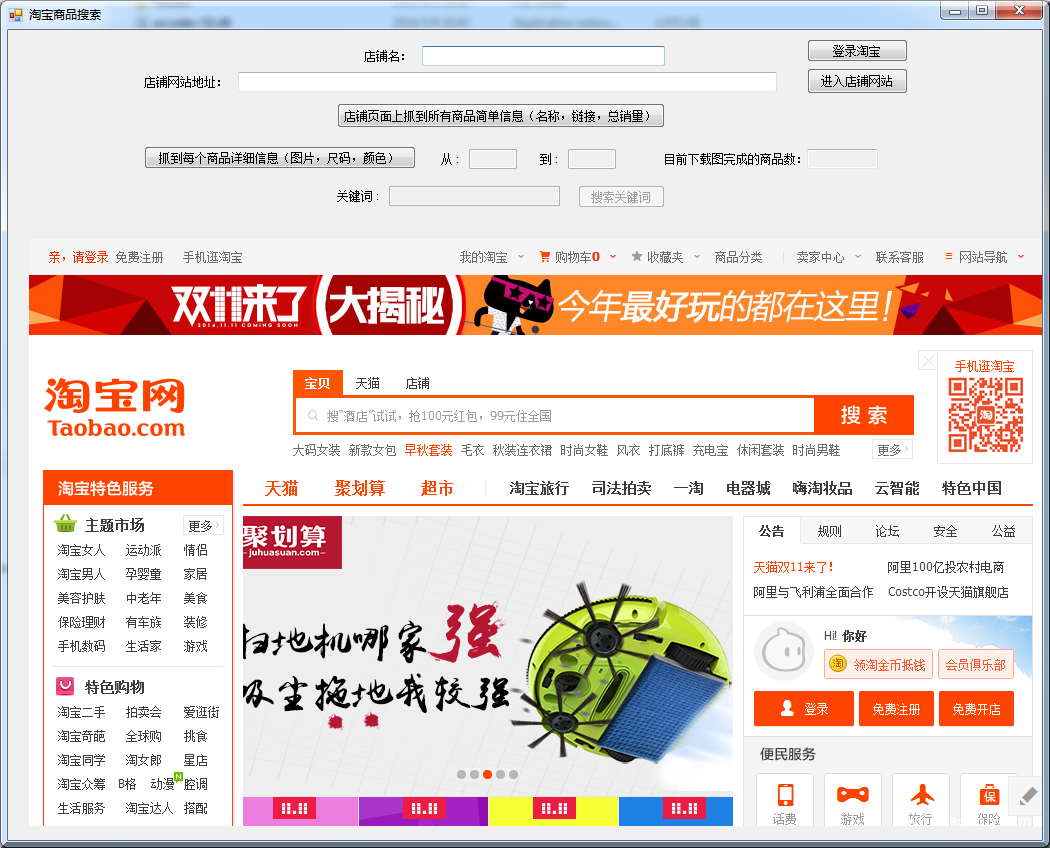This screenshot has height=848, width=1050.
Task: Click the 话费 phone icon
Action: tap(785, 795)
